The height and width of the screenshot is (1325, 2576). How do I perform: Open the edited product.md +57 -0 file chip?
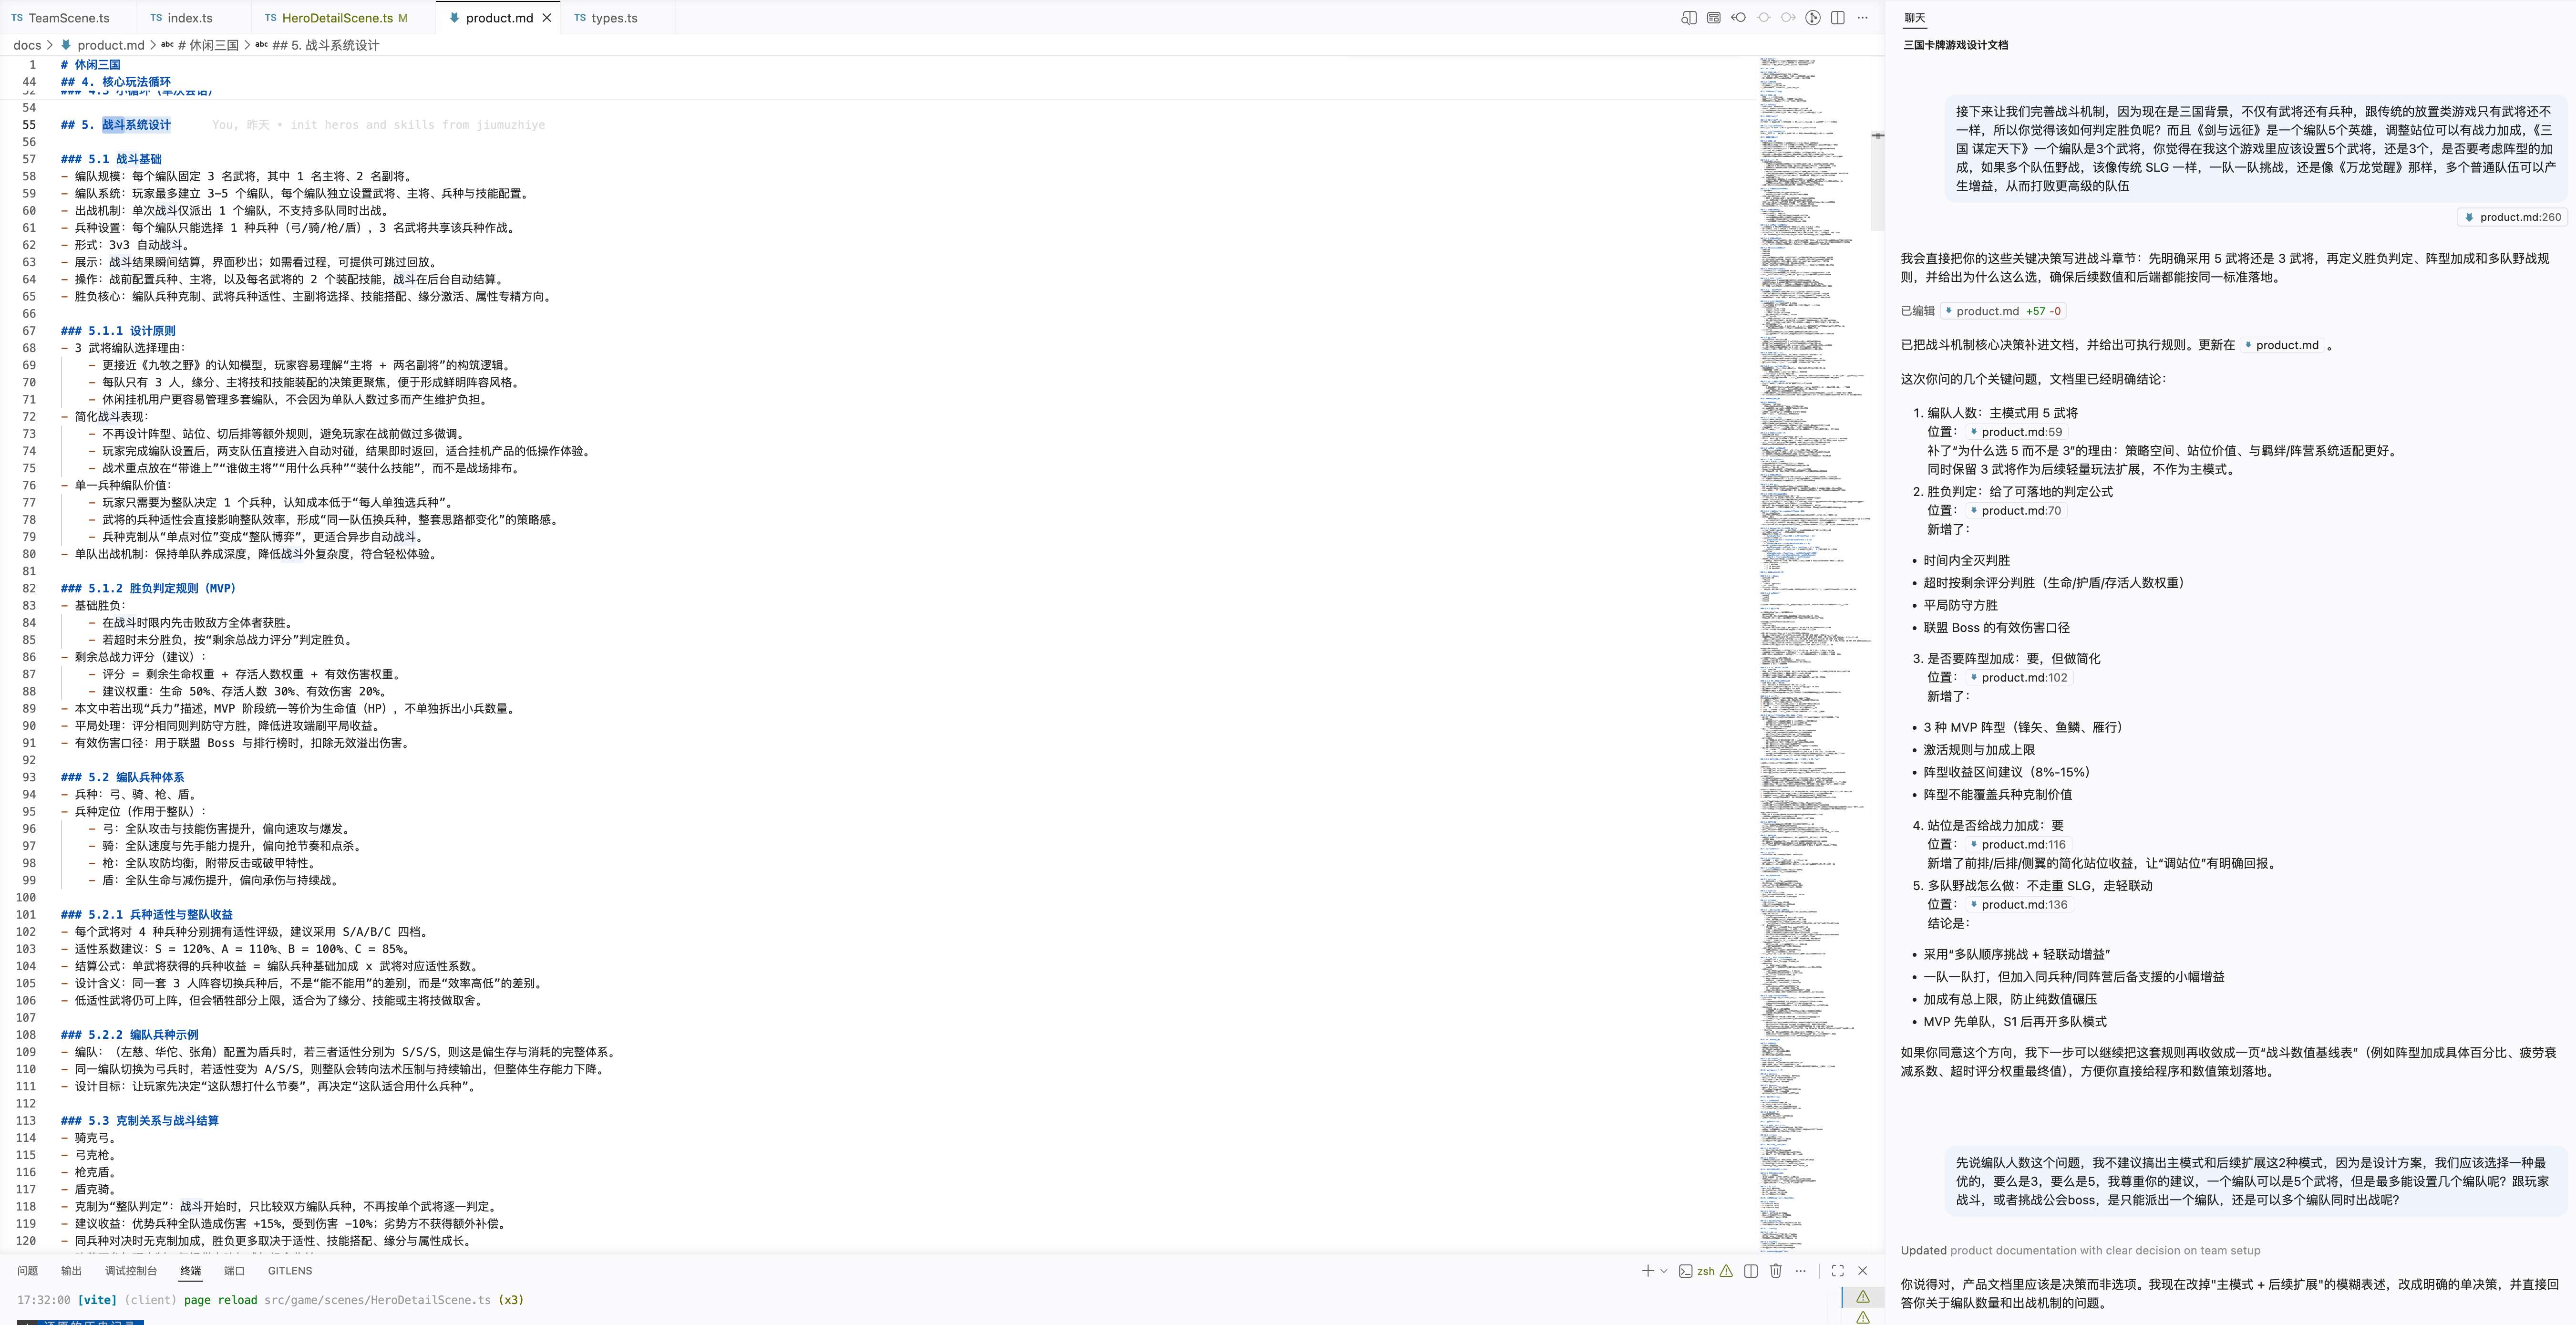[2003, 311]
